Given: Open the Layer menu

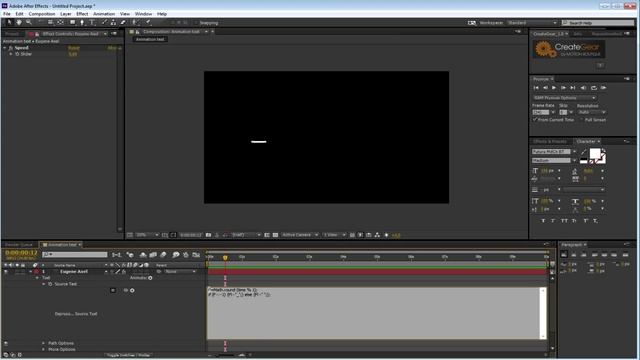Looking at the screenshot, I should [66, 14].
